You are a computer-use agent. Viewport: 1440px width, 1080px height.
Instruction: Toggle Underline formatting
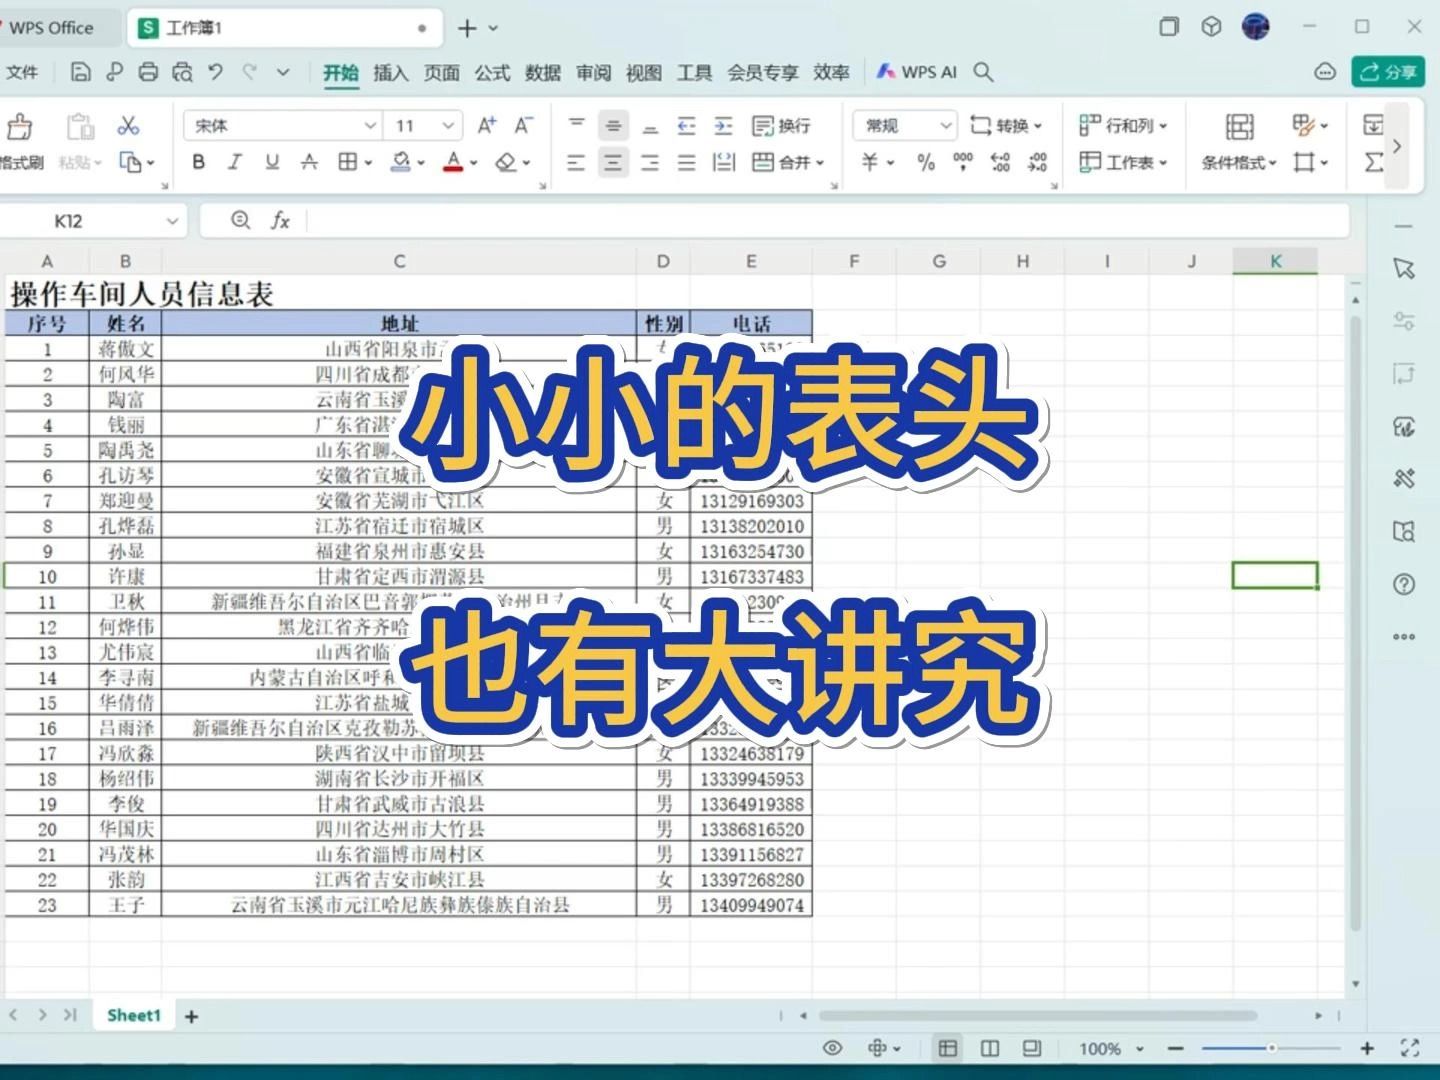272,162
